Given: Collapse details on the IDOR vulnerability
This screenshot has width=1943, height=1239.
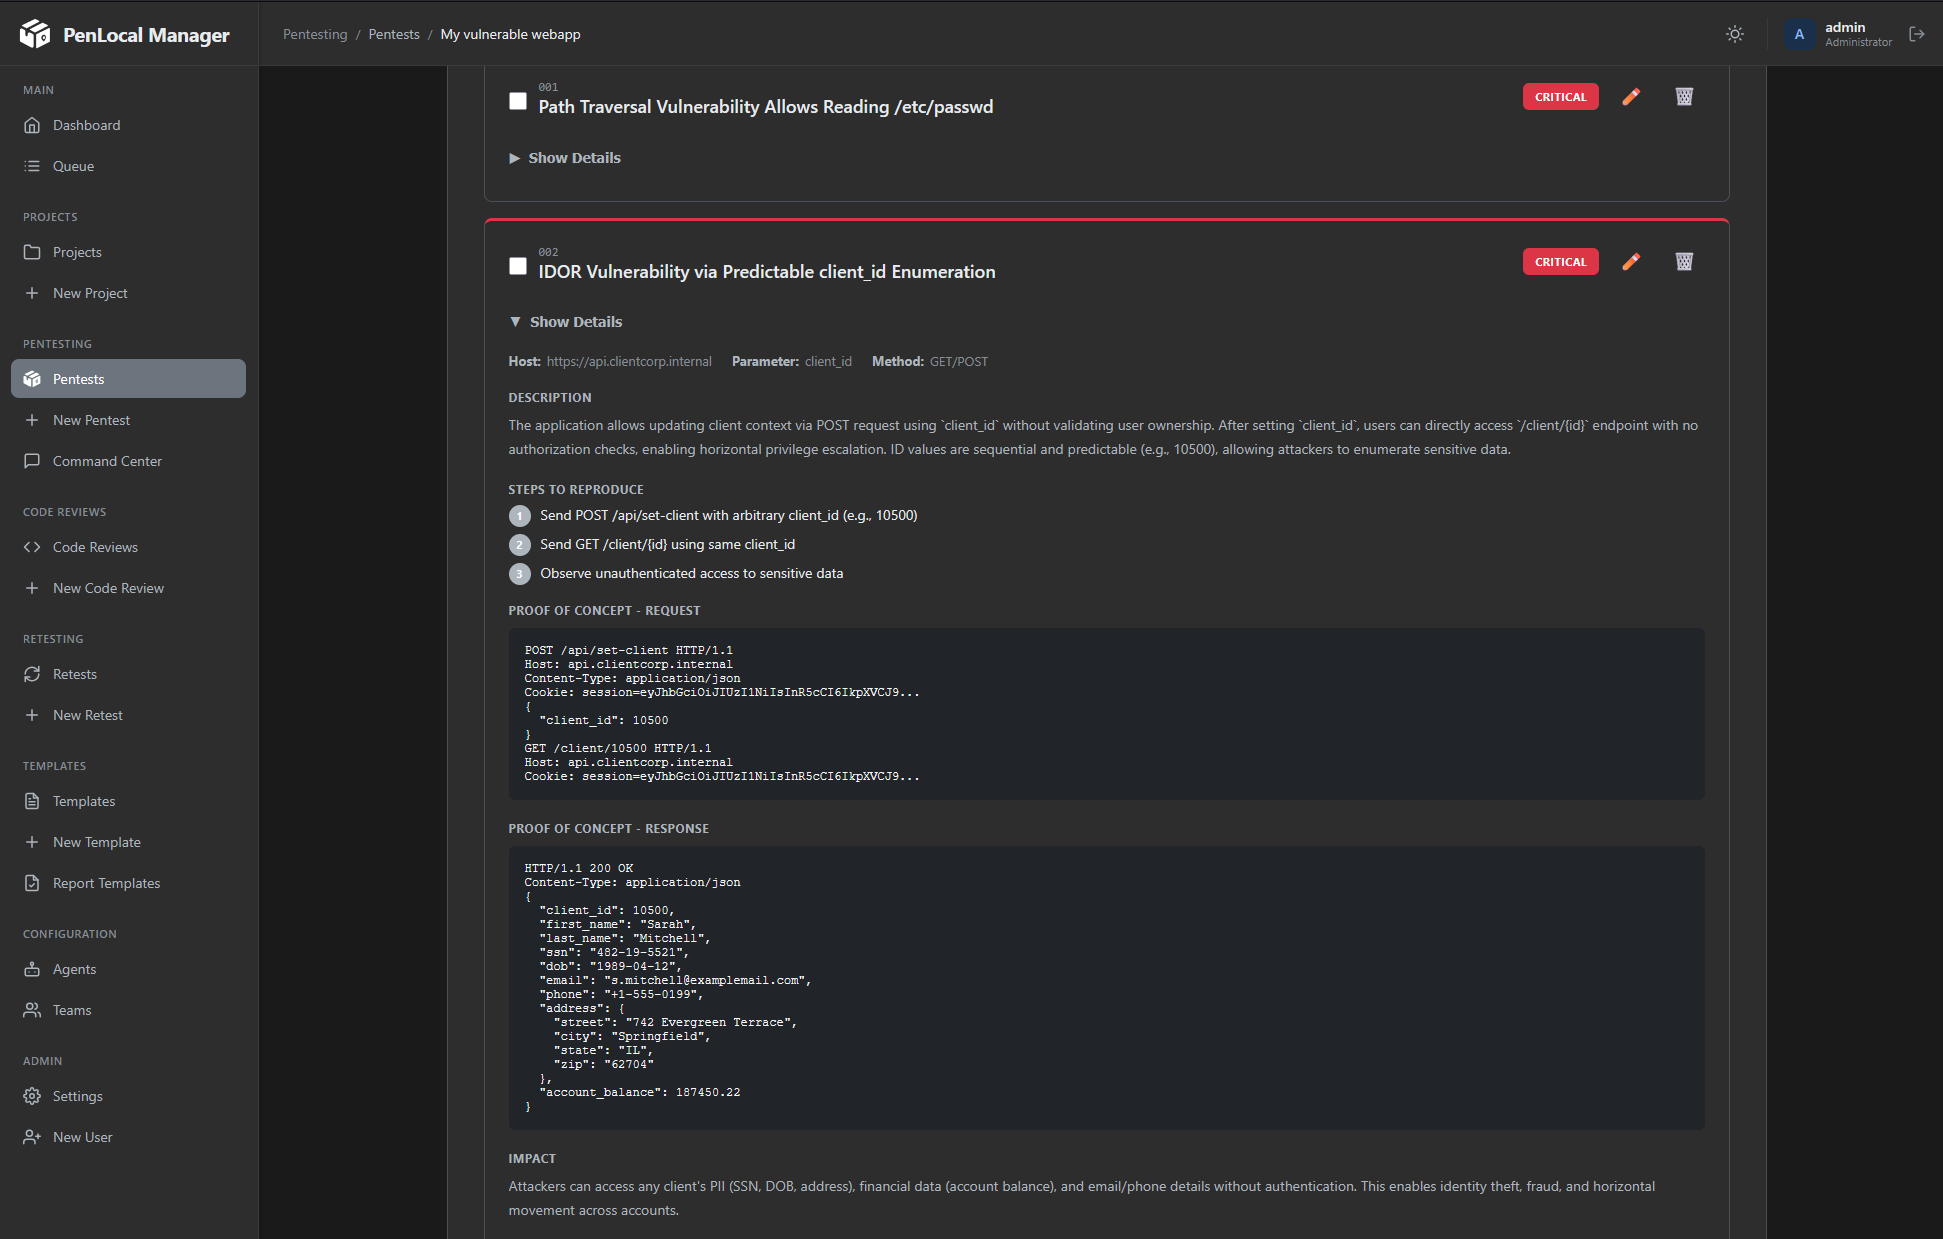Looking at the screenshot, I should pyautogui.click(x=565, y=321).
